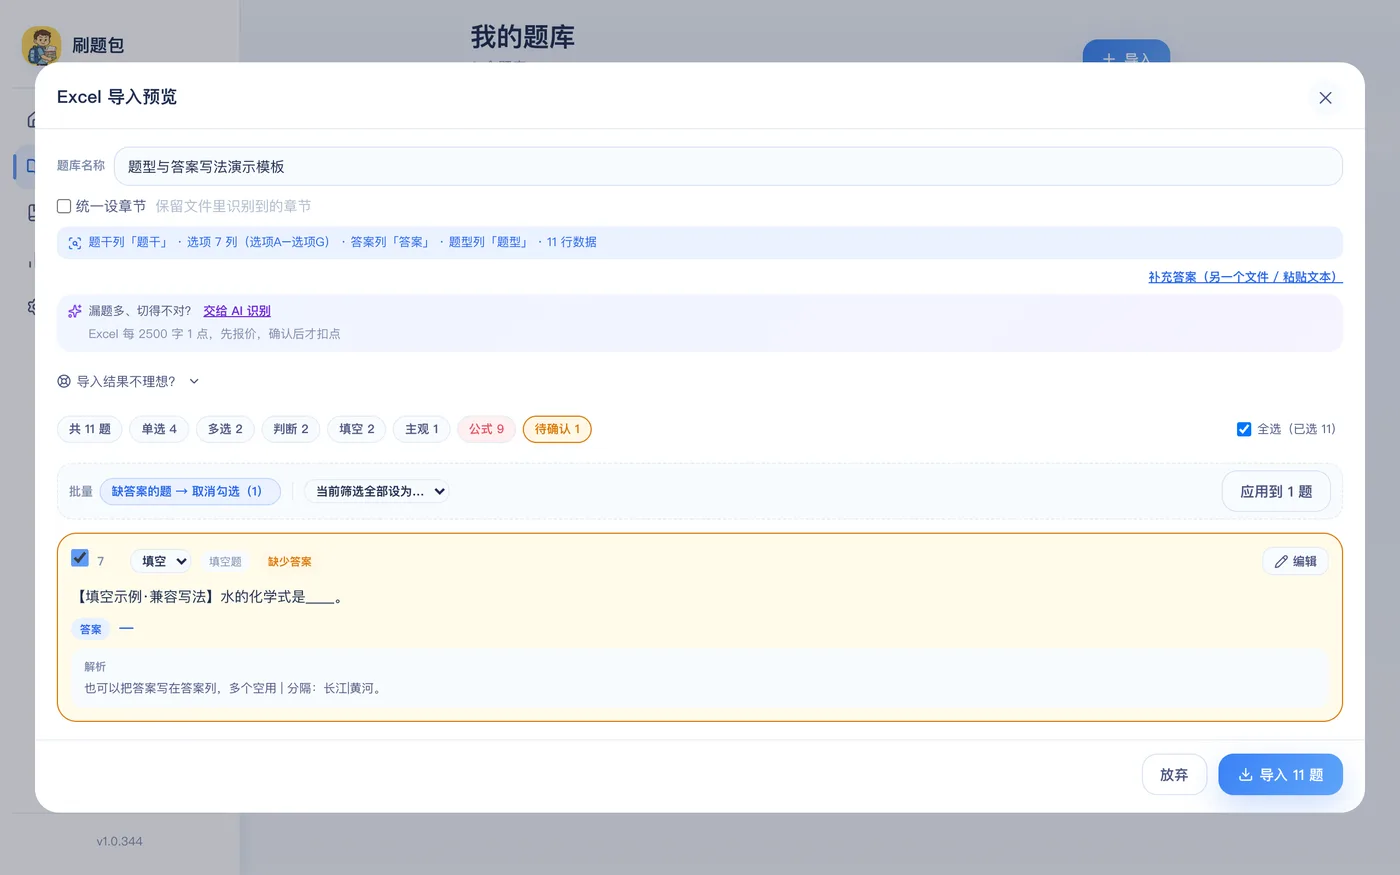Expand 导入结果不理想 section
1400x875 pixels.
coord(129,381)
